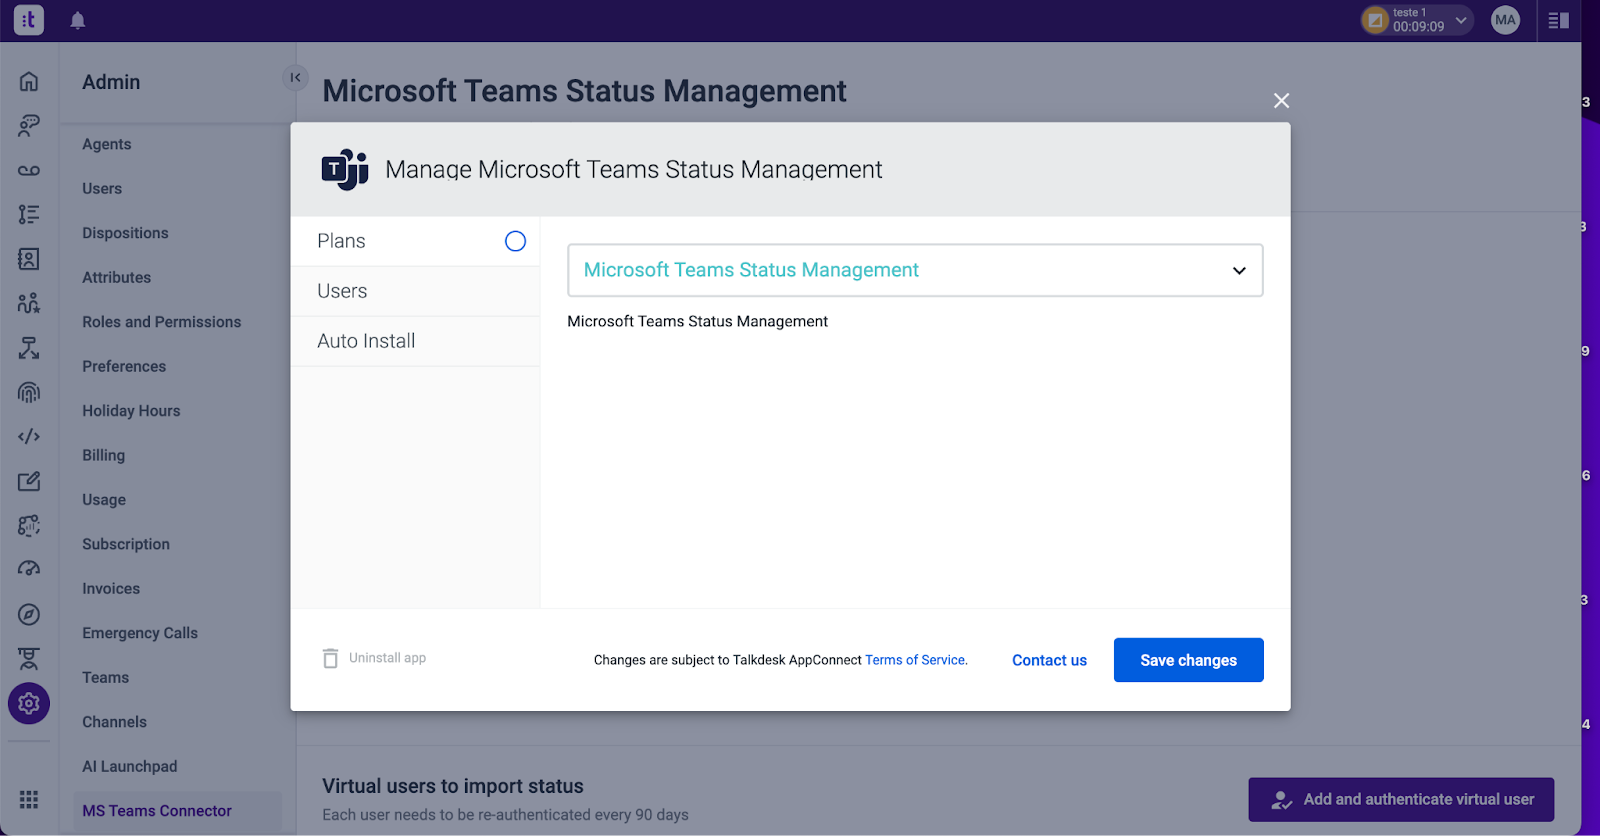The width and height of the screenshot is (1600, 836).
Task: Open the agent status timer dropdown
Action: [x=1417, y=20]
